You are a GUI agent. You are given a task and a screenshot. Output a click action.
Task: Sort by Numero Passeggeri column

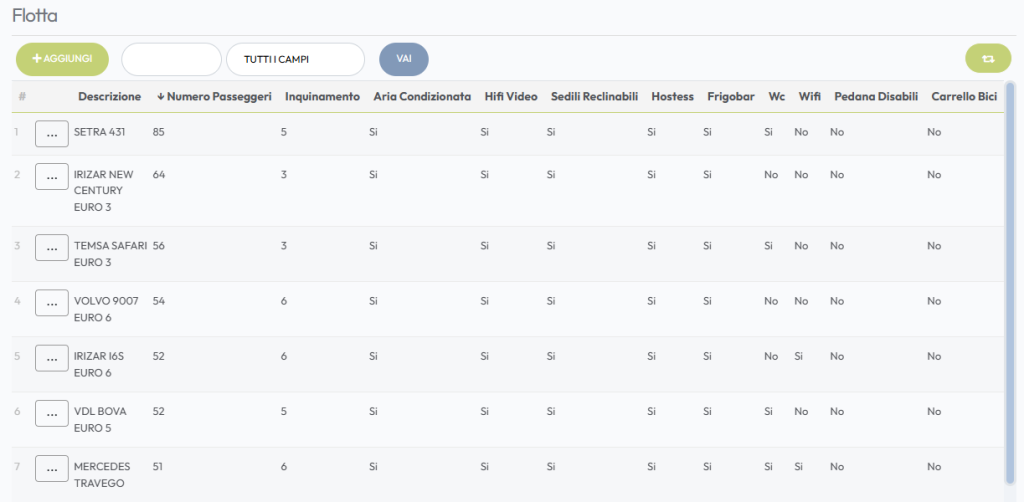(x=214, y=97)
